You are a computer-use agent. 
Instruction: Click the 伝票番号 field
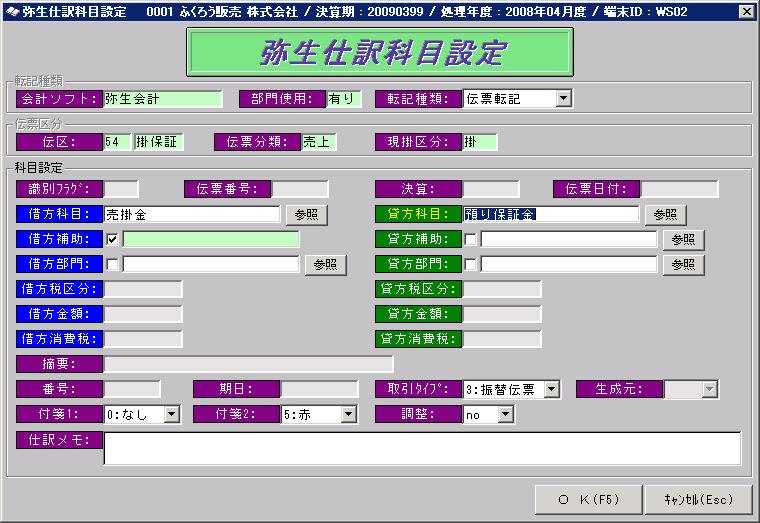click(300, 189)
